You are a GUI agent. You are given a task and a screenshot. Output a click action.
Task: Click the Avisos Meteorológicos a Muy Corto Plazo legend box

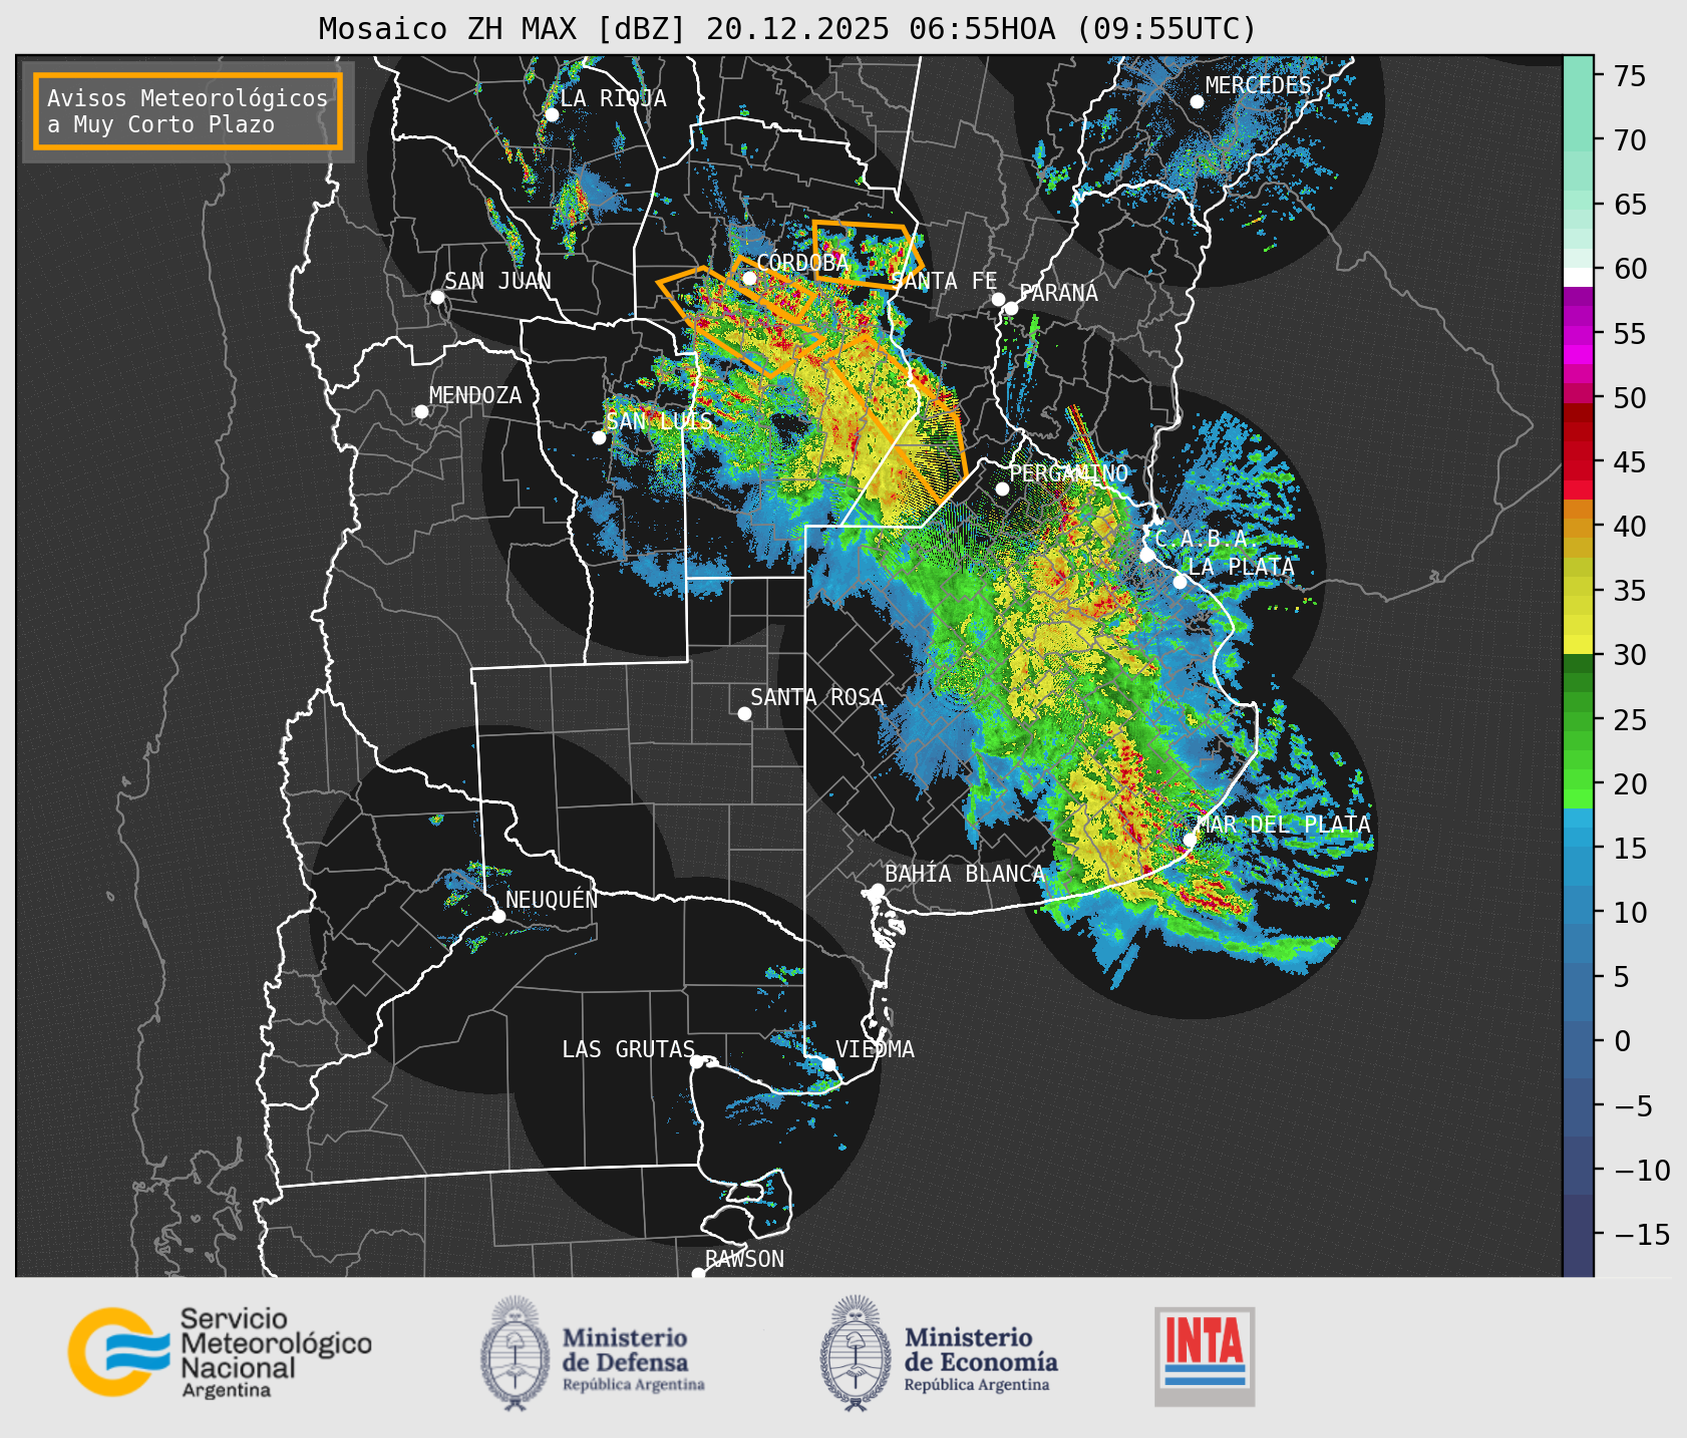click(188, 111)
